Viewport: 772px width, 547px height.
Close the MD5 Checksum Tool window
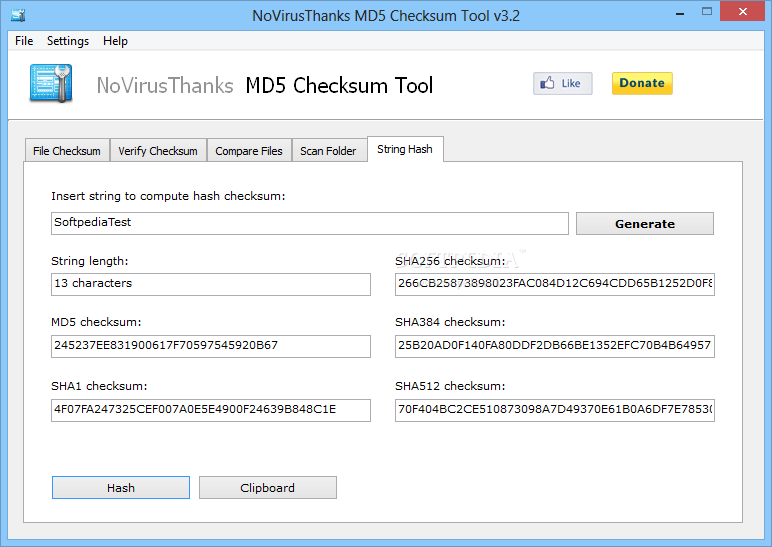coord(742,11)
